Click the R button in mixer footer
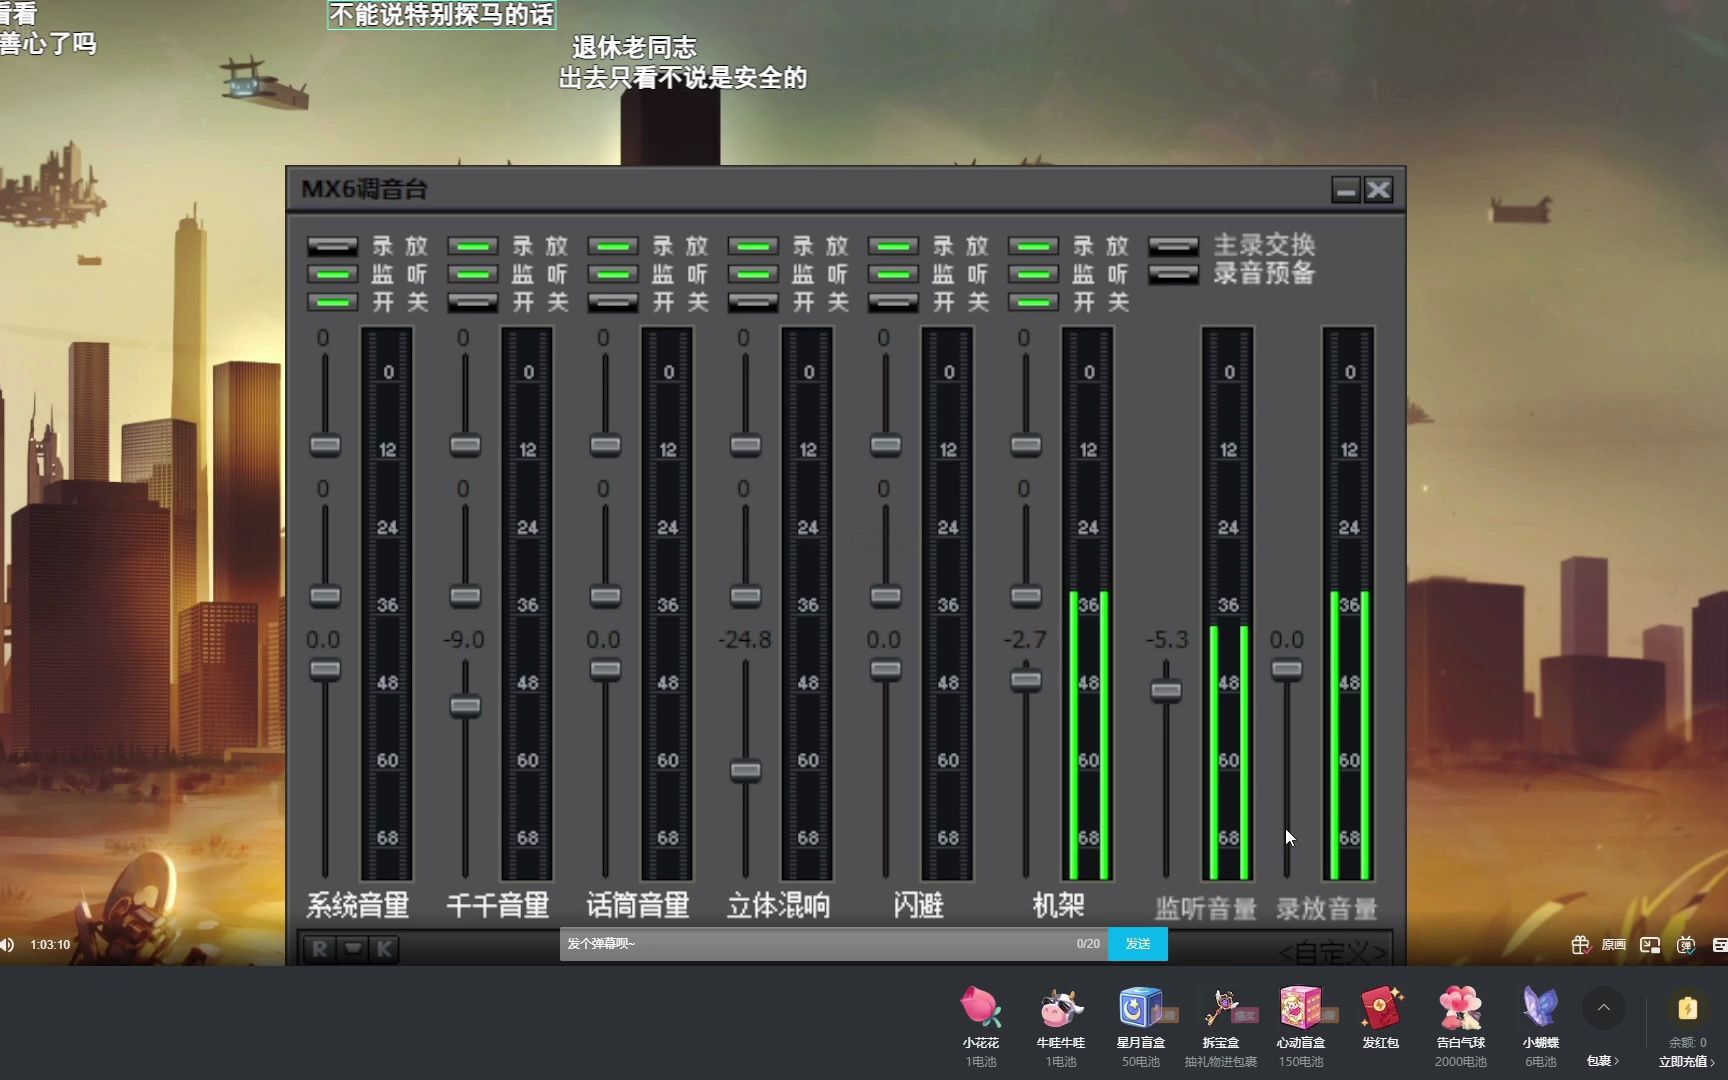 320,949
